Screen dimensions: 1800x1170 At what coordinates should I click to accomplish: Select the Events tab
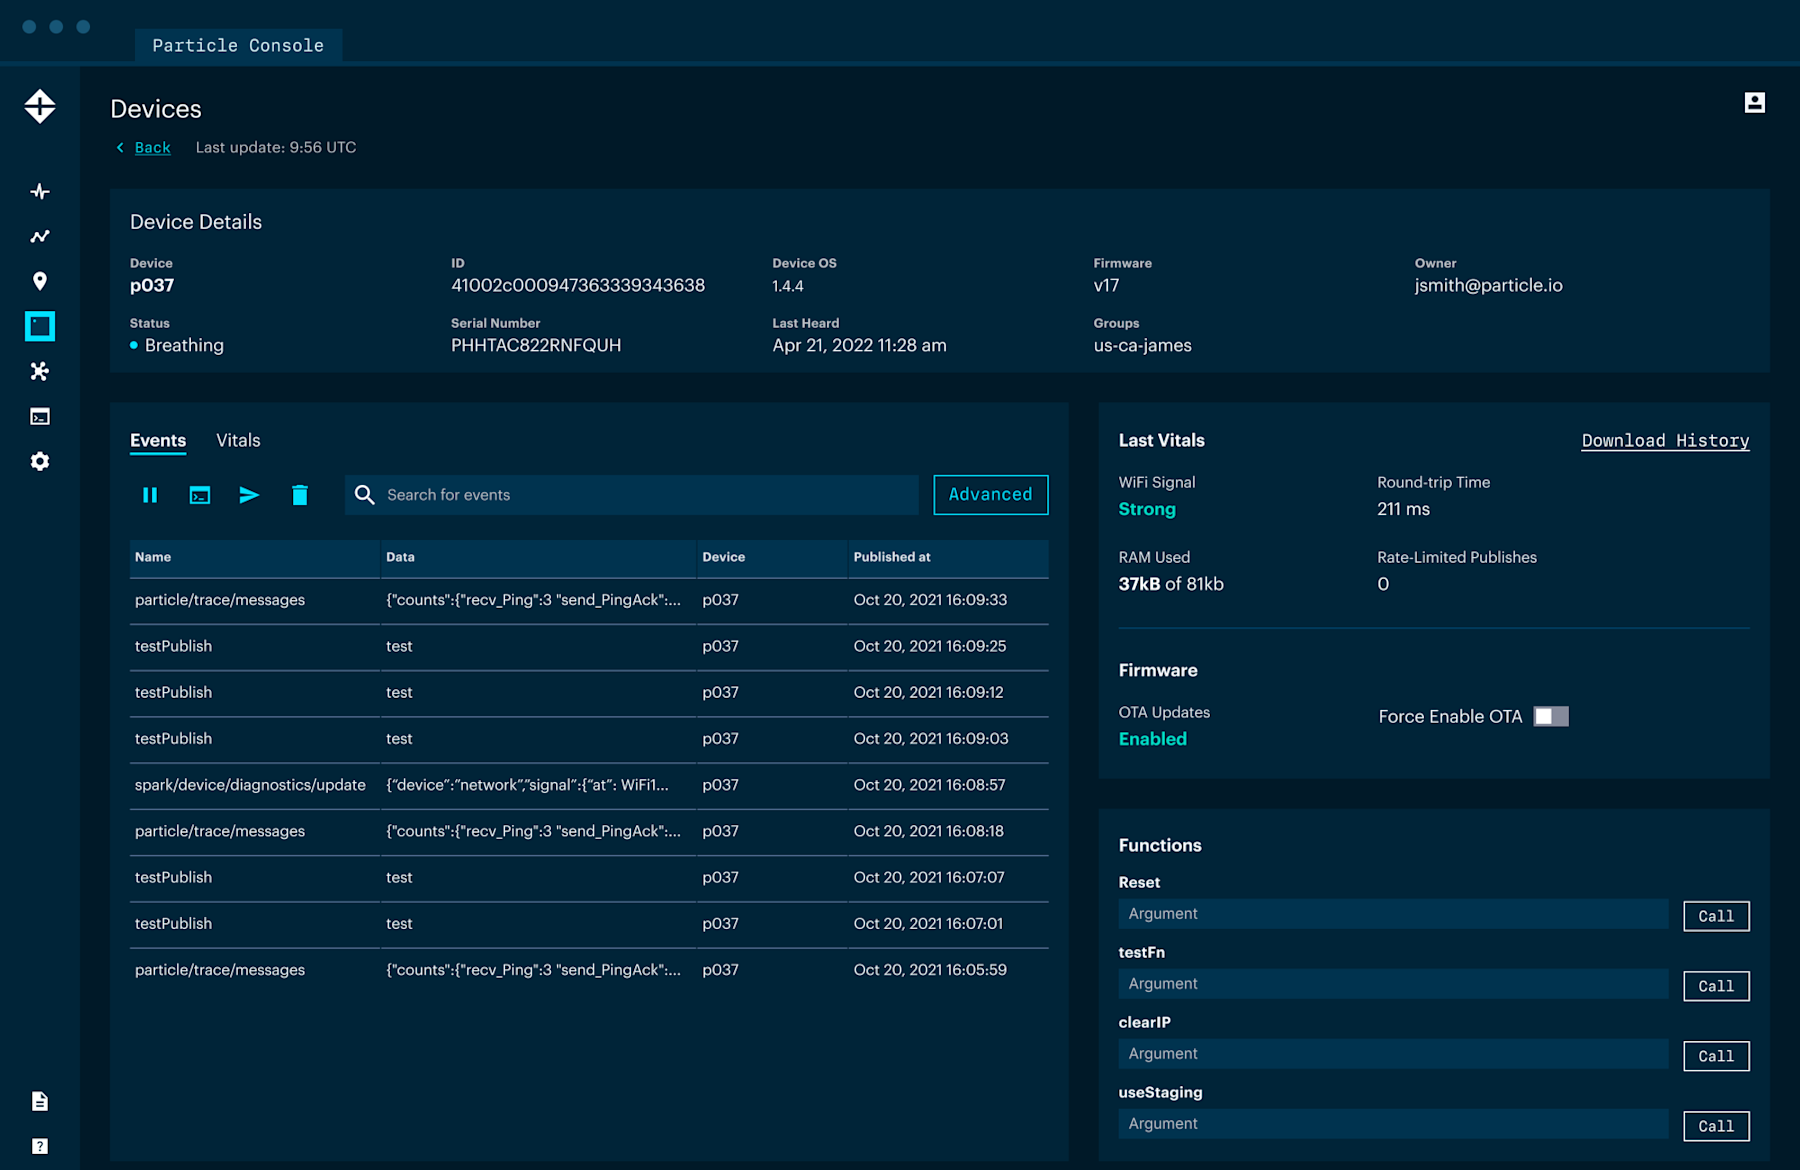[x=157, y=440]
